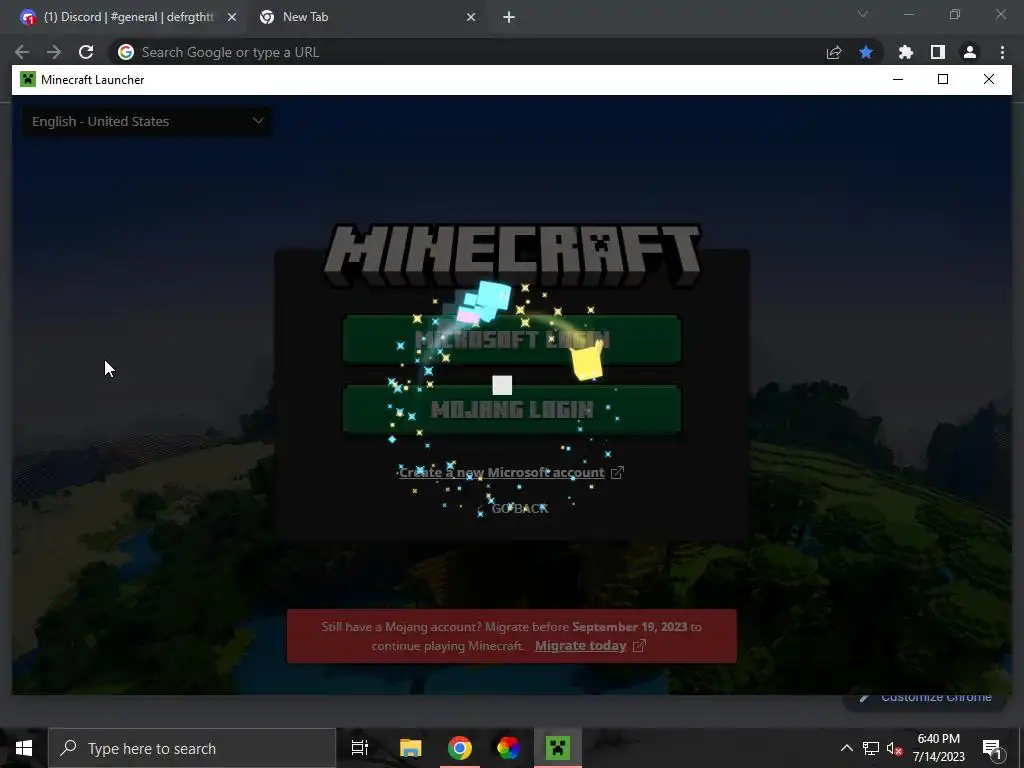Maximize the Minecraft Launcher window
1024x768 pixels.
(x=943, y=80)
